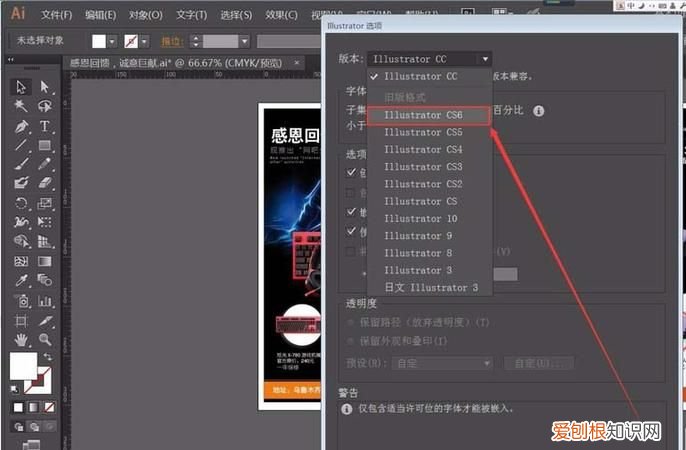The width and height of the screenshot is (686, 450).
Task: Select 保留路径（放弃透明度）radio button
Action: (350, 323)
